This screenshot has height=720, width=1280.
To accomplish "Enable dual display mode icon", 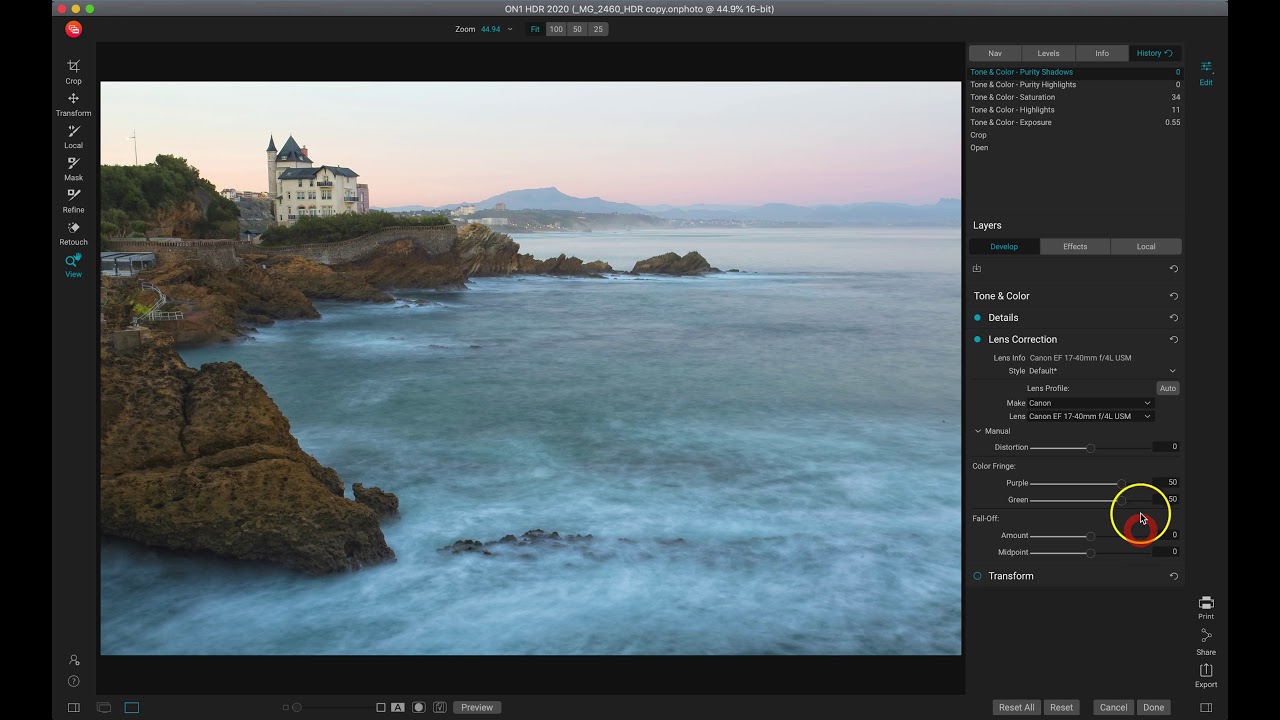I will tap(104, 707).
